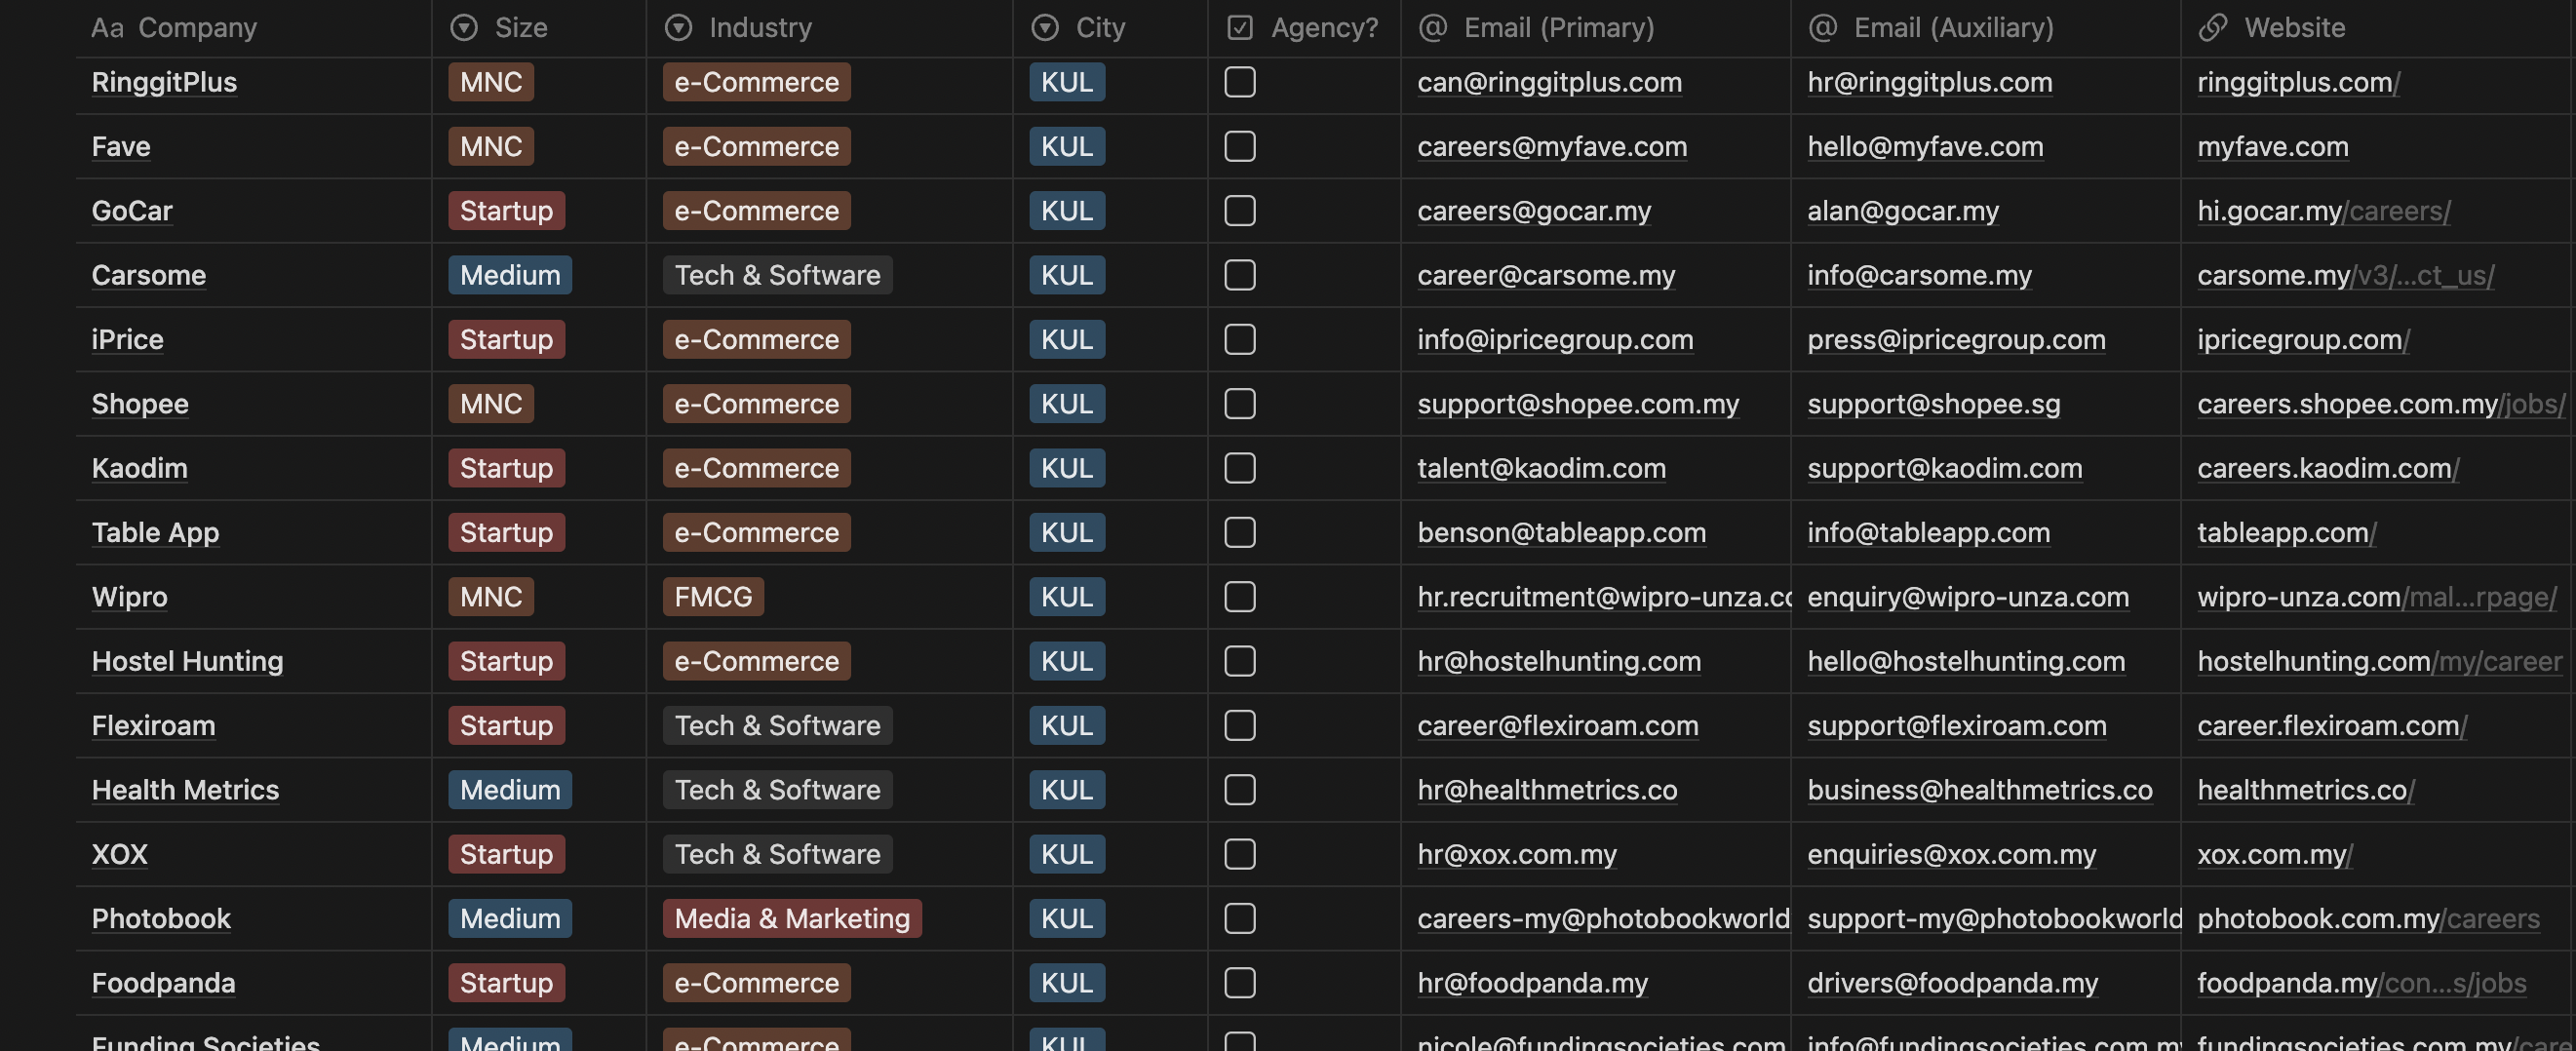Open Tech & Software tag for Flexiroam

click(777, 726)
